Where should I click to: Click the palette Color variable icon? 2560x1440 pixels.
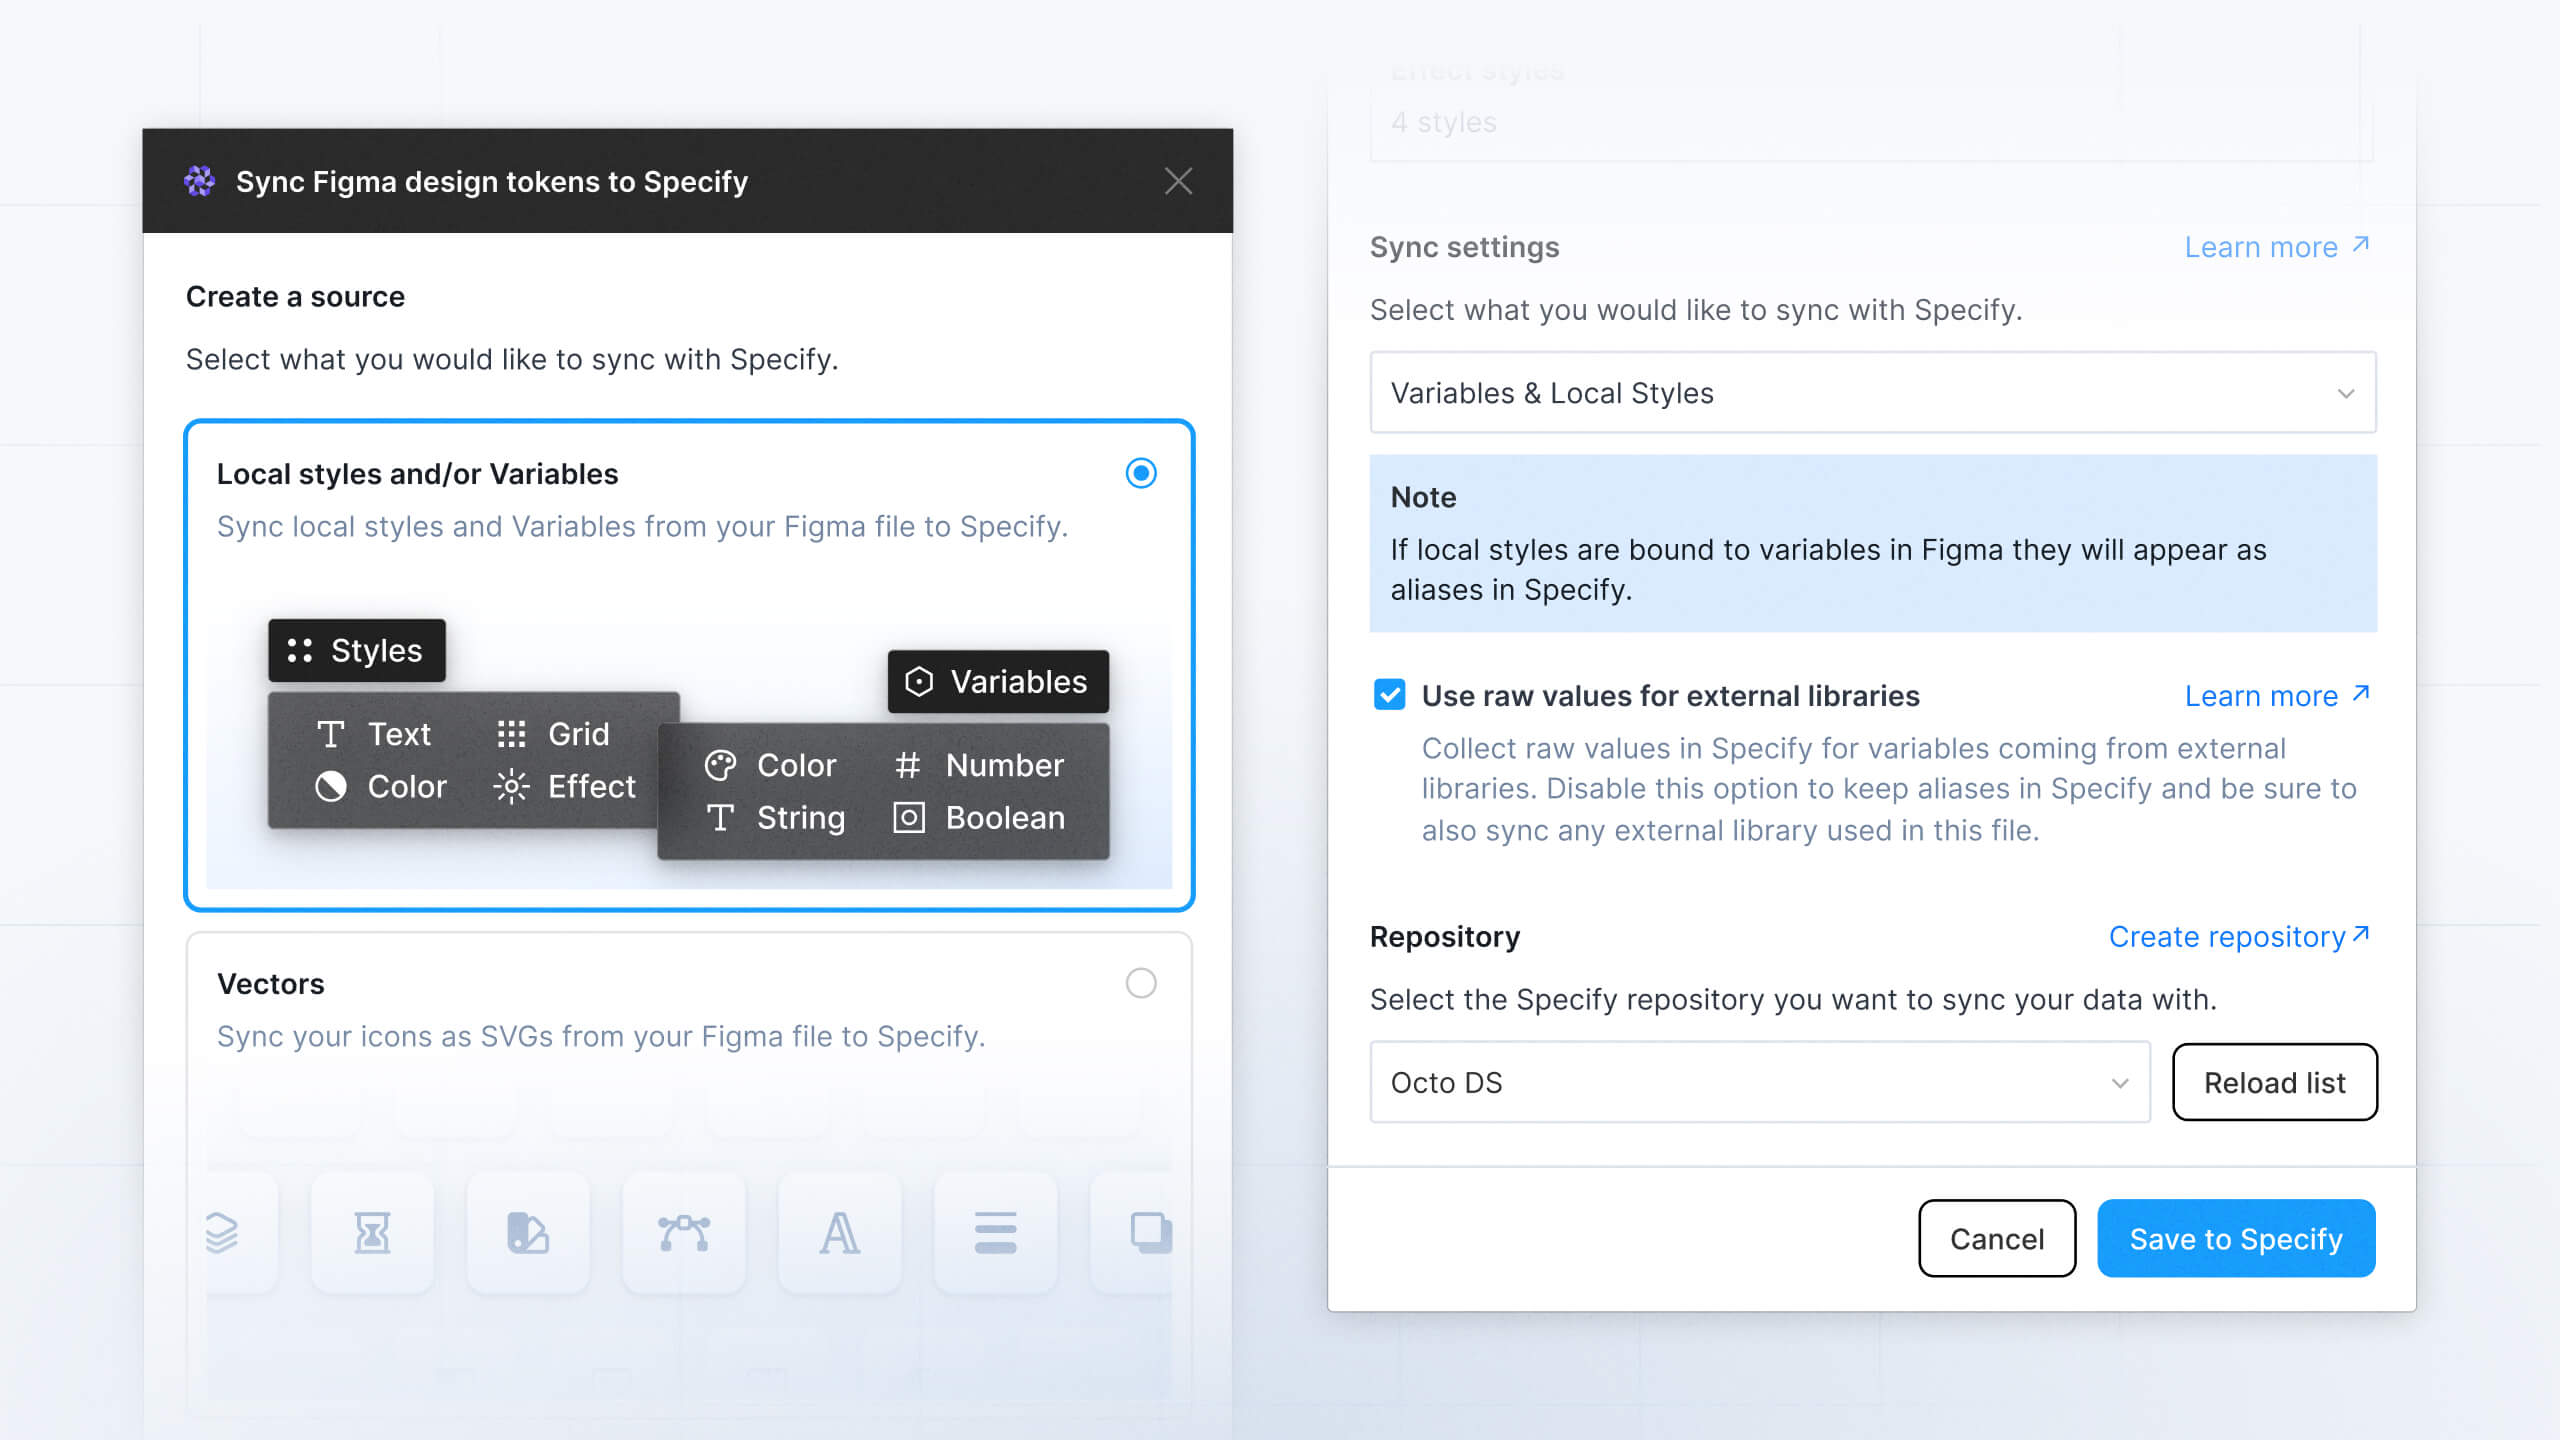click(720, 765)
